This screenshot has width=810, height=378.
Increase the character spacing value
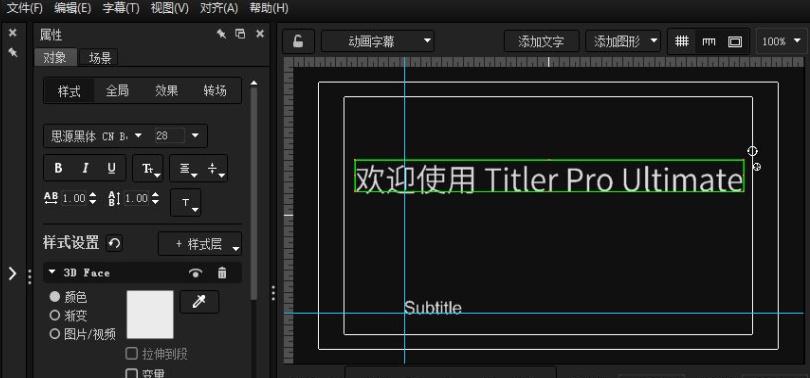(x=92, y=195)
